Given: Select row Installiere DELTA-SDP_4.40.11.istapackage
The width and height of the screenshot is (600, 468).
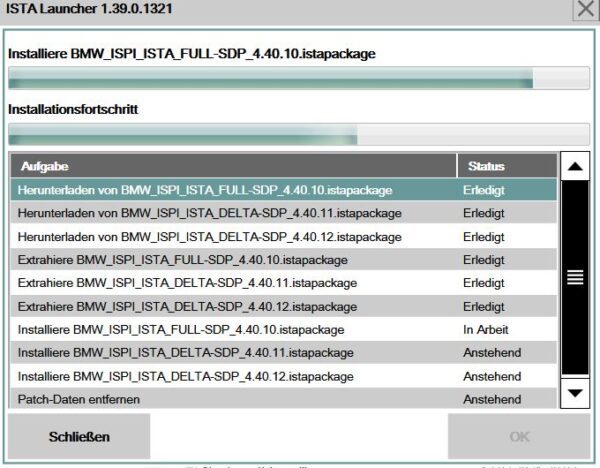Looking at the screenshot, I should point(284,353).
